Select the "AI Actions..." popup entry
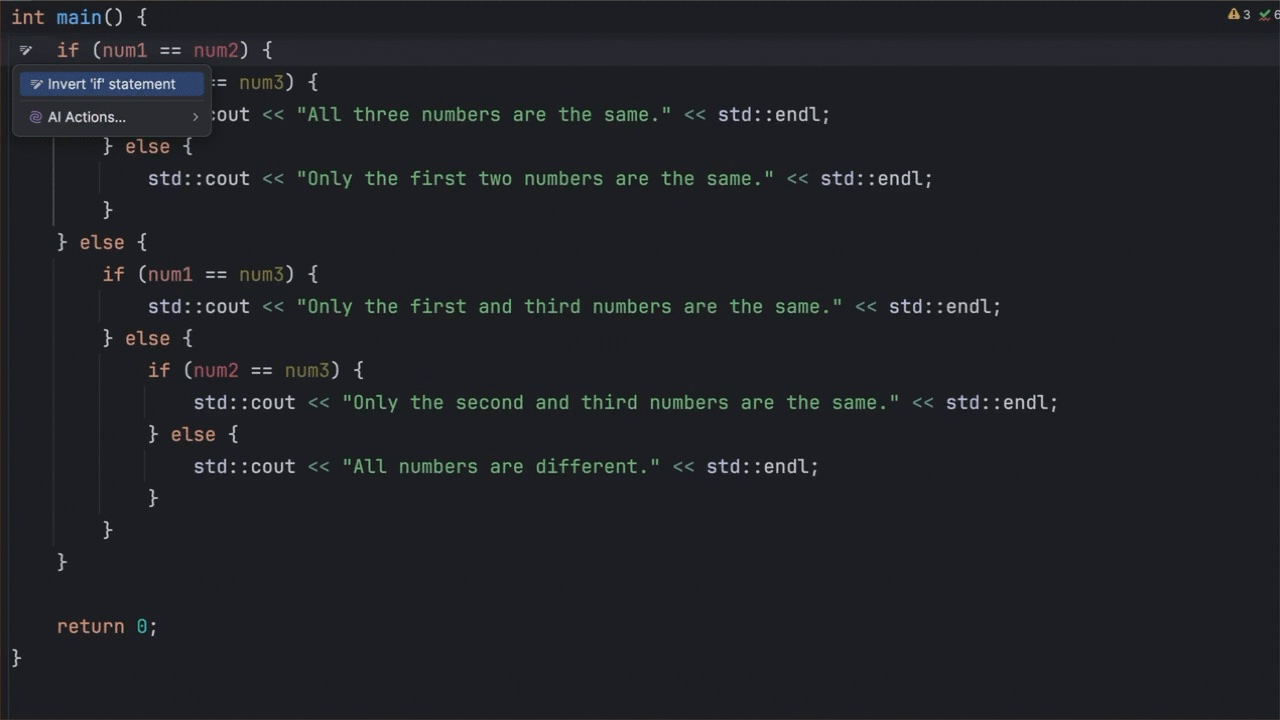The width and height of the screenshot is (1280, 720). click(111, 117)
